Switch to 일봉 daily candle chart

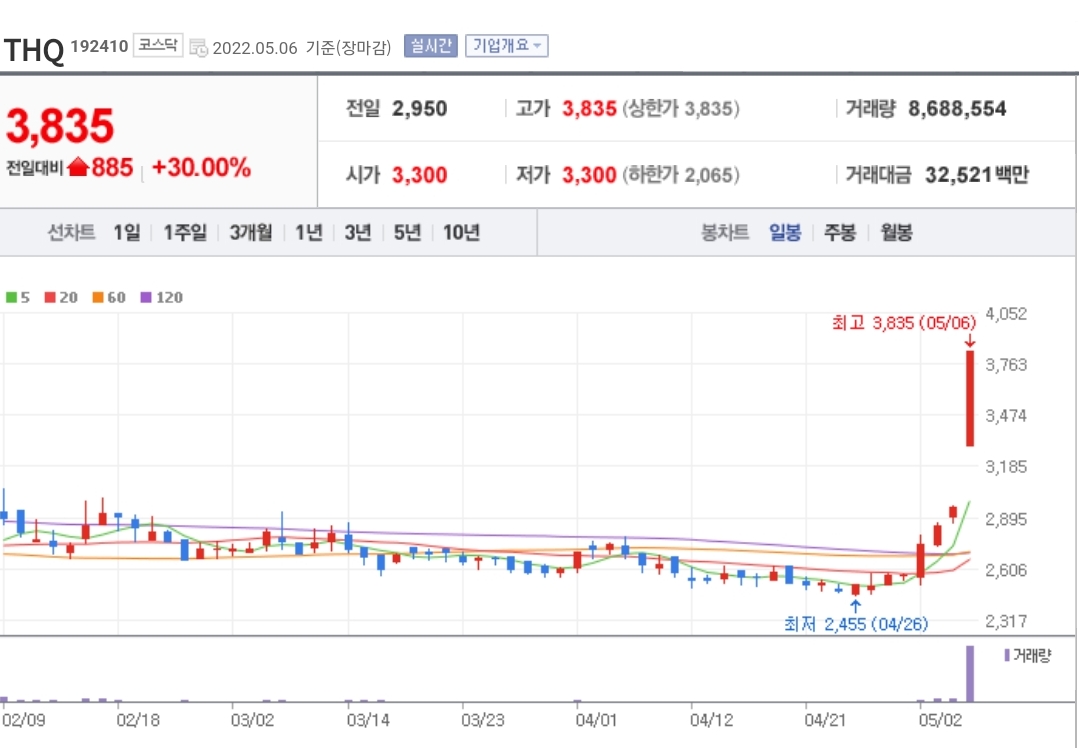point(785,233)
